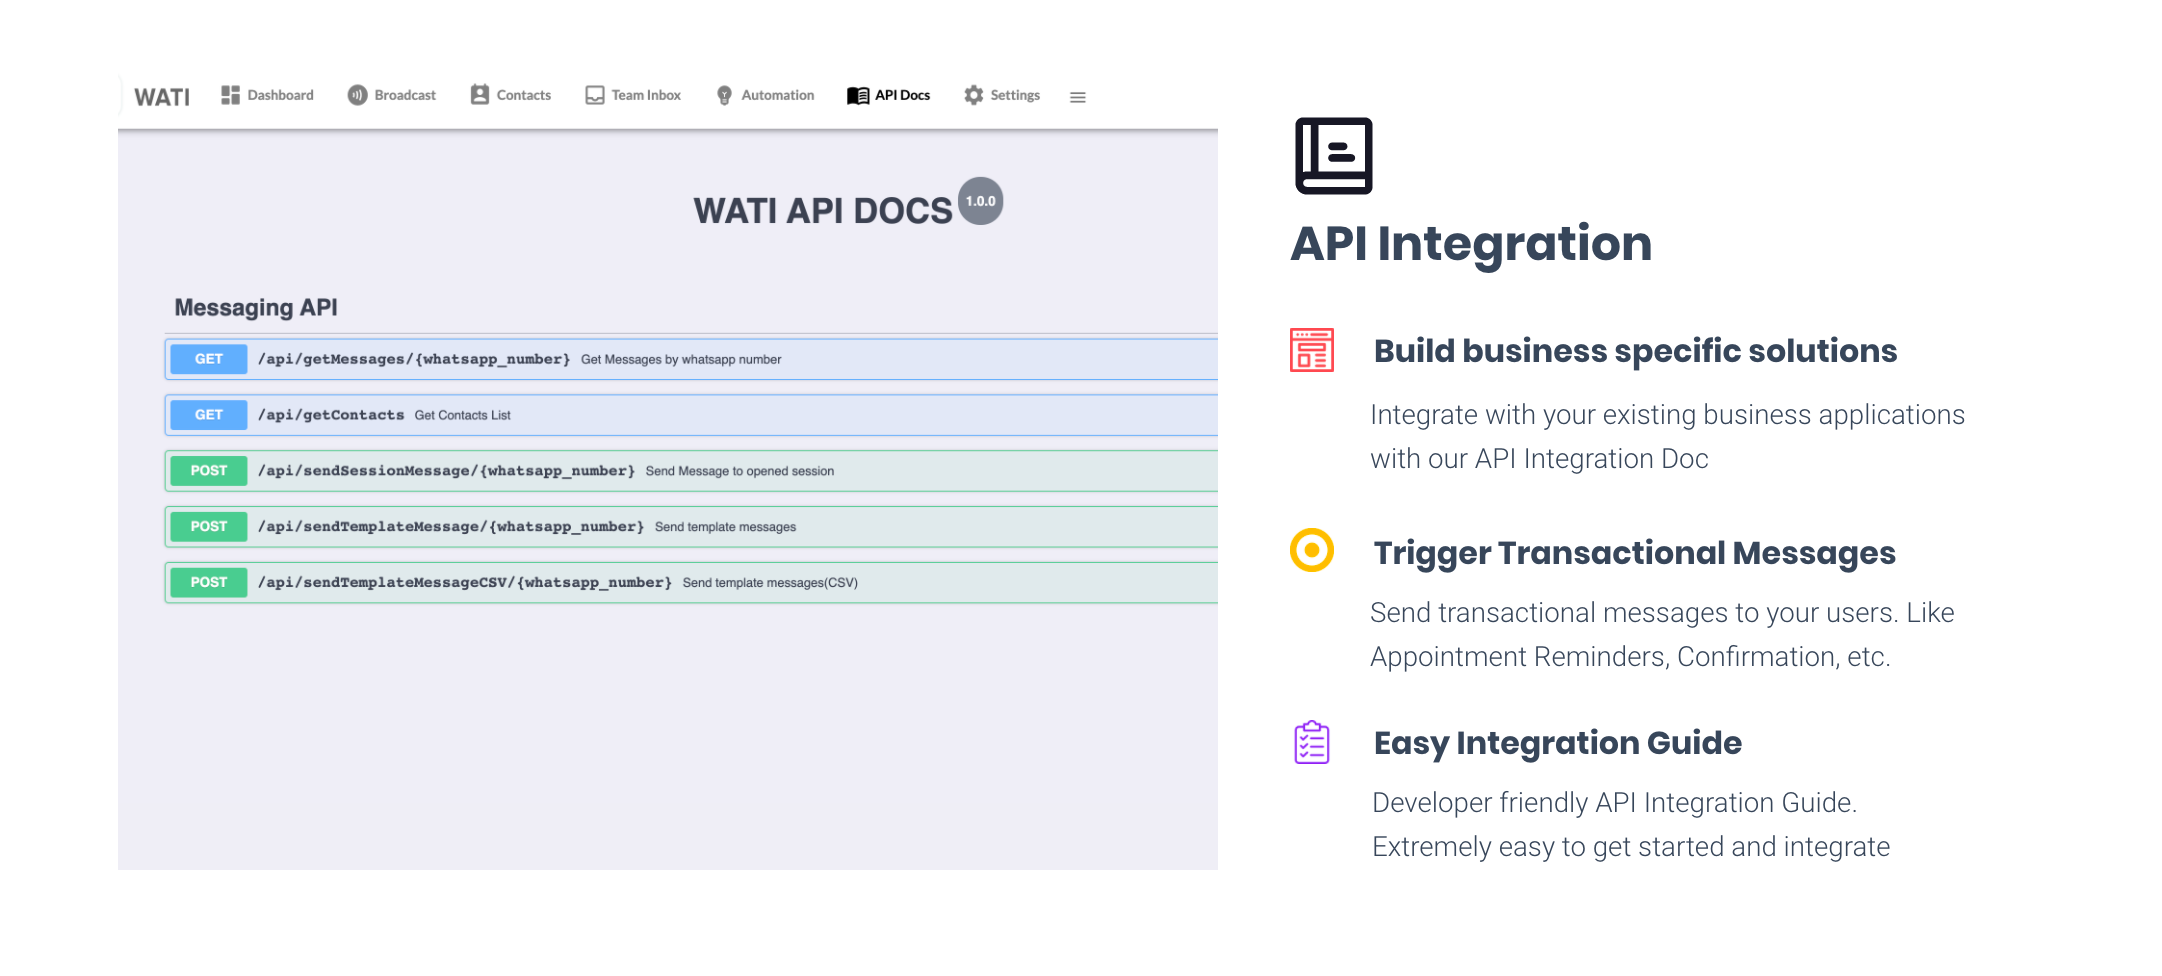
Task: Click 'Send template messages(CSV)' description
Action: click(770, 583)
